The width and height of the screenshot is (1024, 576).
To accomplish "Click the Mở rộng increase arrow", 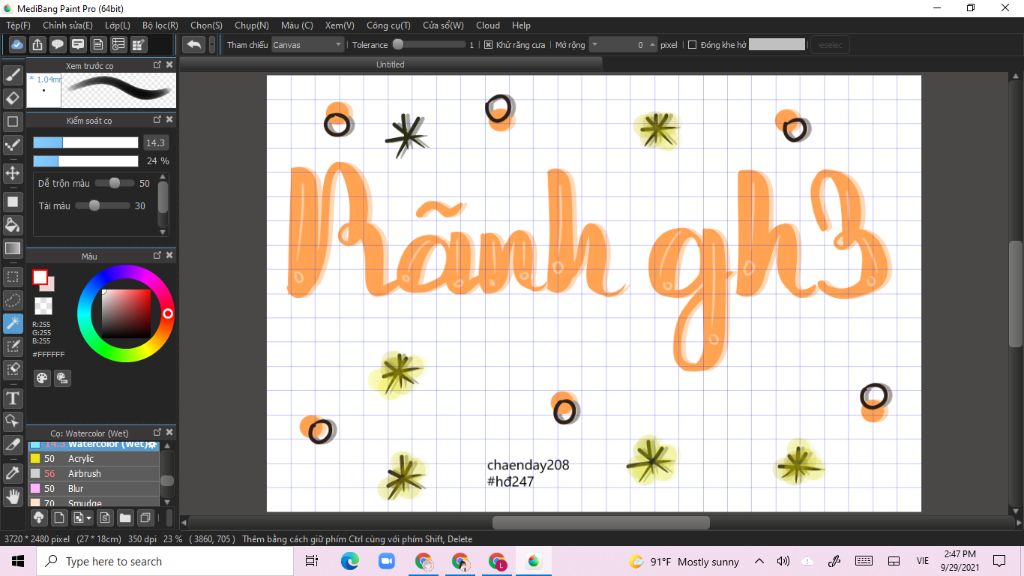I will pos(652,45).
